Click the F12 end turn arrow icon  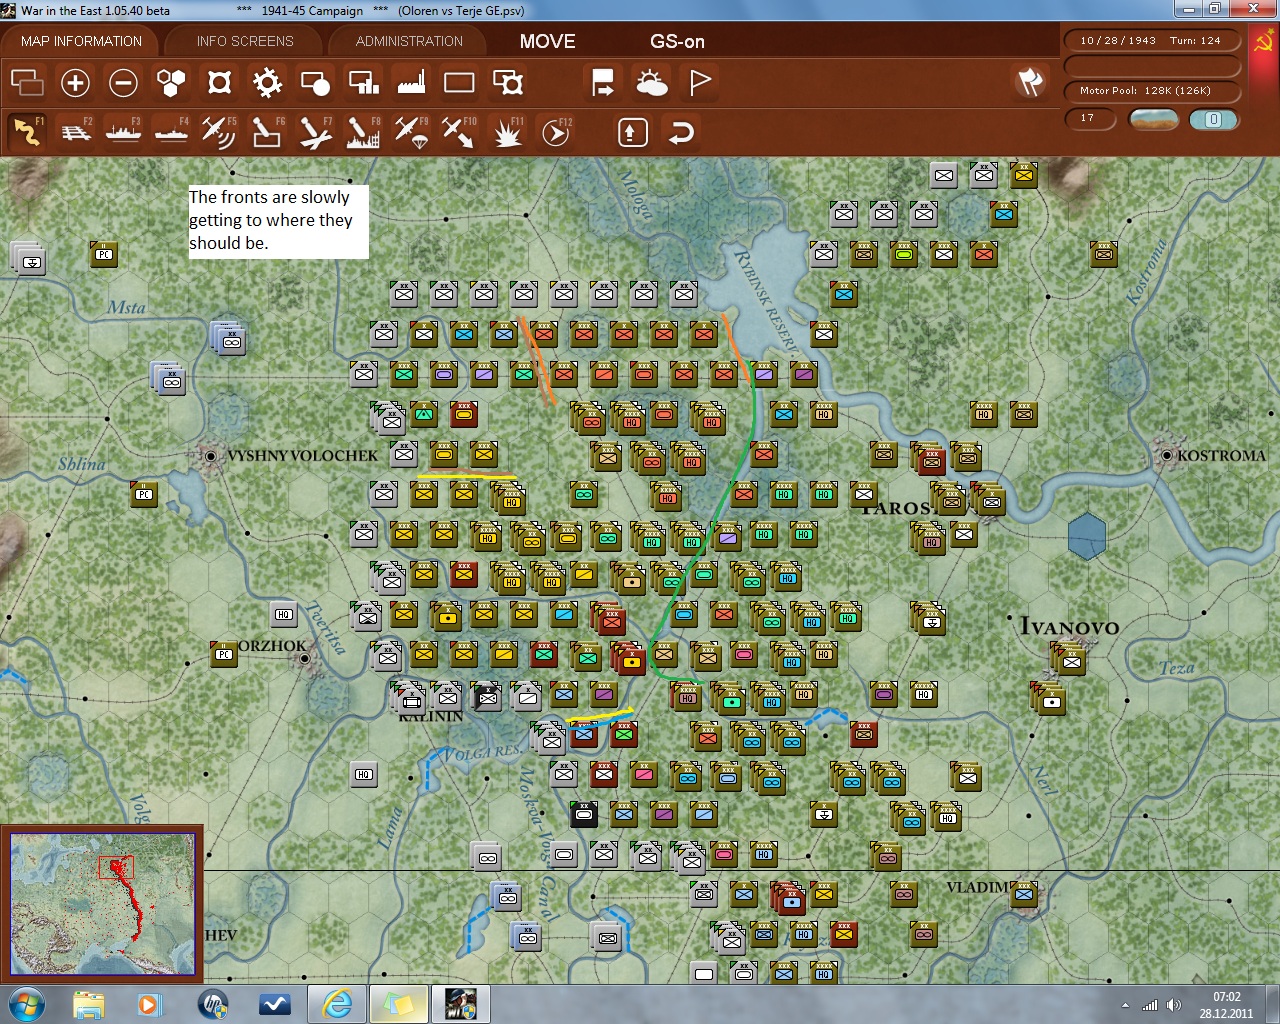pos(555,131)
